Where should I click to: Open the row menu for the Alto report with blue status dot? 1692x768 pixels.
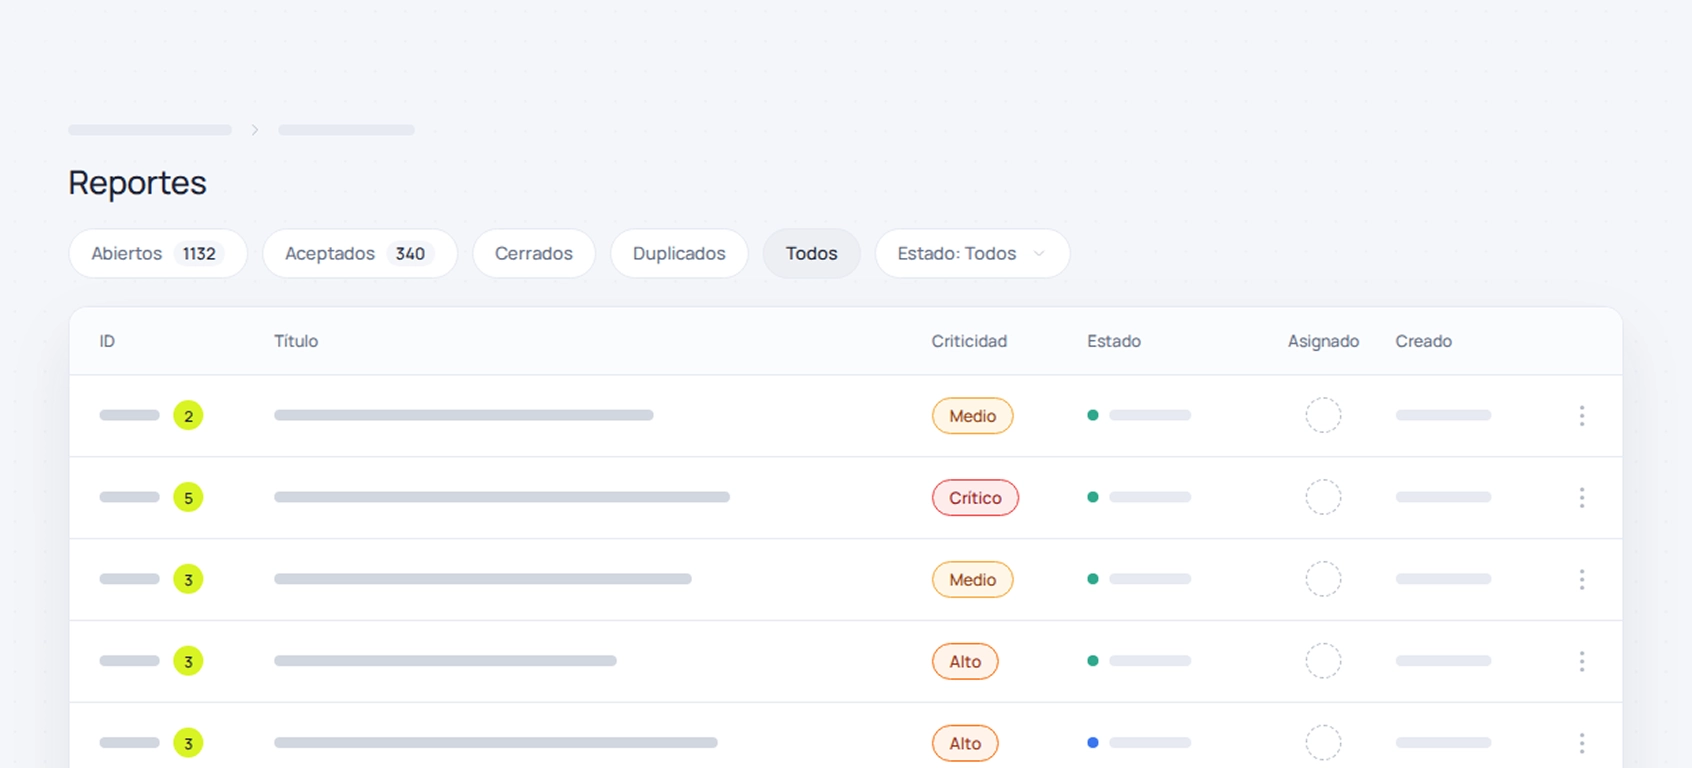click(x=1581, y=743)
